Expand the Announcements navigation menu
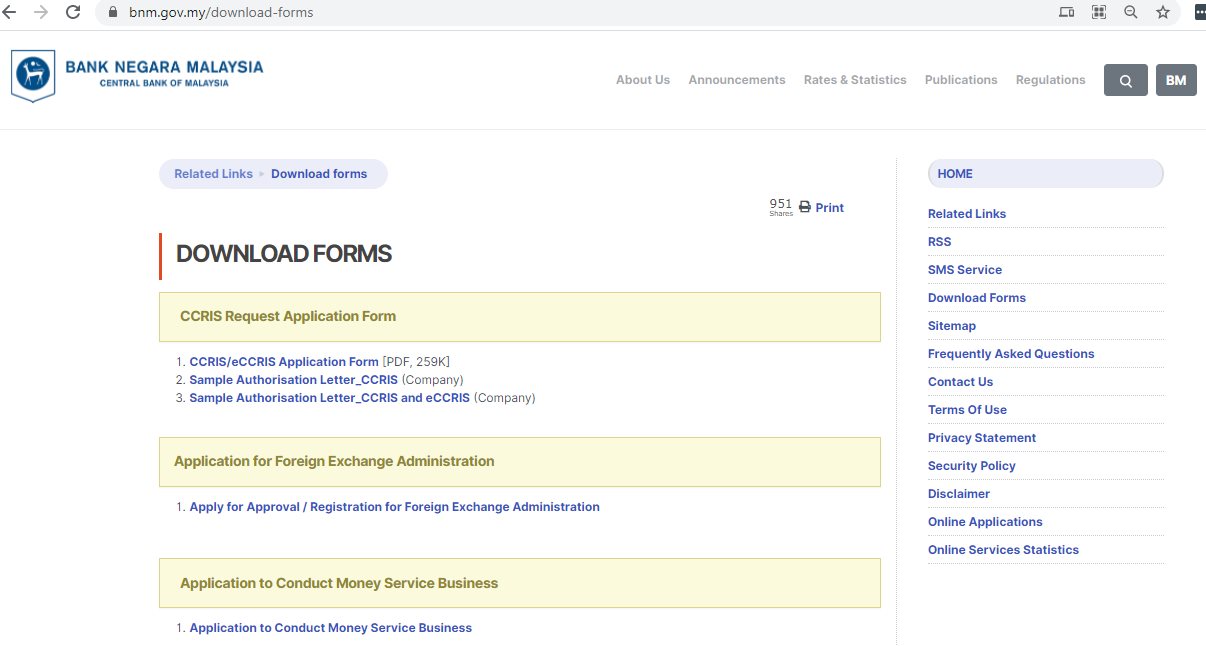This screenshot has height=646, width=1206. (736, 80)
